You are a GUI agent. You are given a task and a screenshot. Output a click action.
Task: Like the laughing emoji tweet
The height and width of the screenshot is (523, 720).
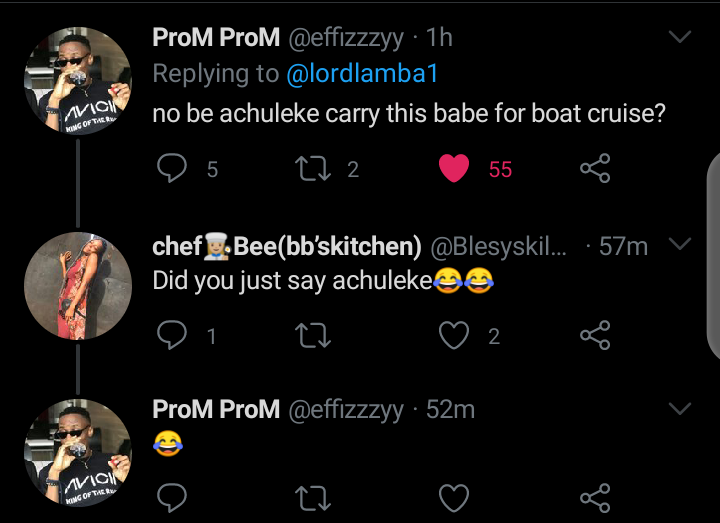455,496
